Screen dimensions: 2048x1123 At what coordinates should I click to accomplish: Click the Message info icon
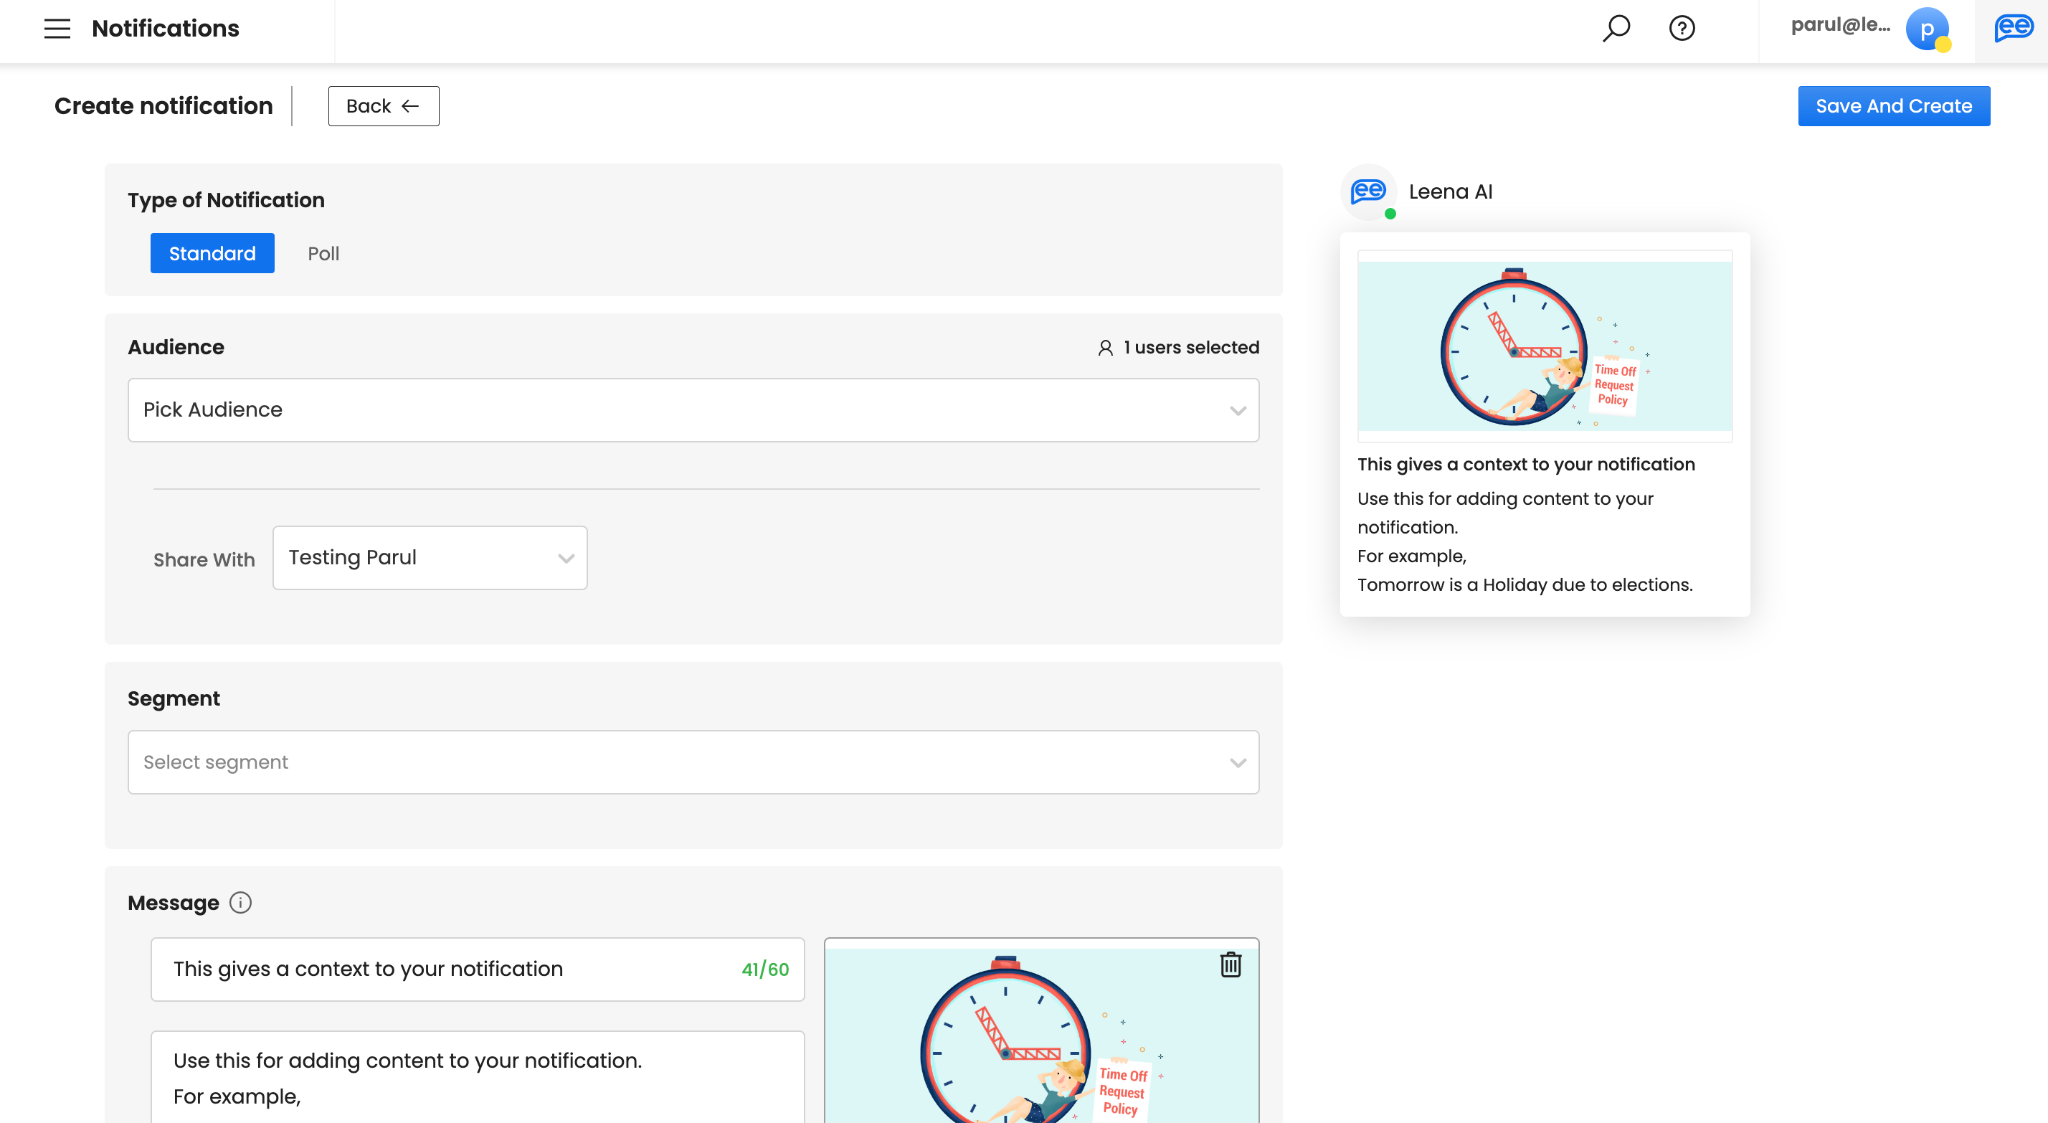[x=240, y=903]
